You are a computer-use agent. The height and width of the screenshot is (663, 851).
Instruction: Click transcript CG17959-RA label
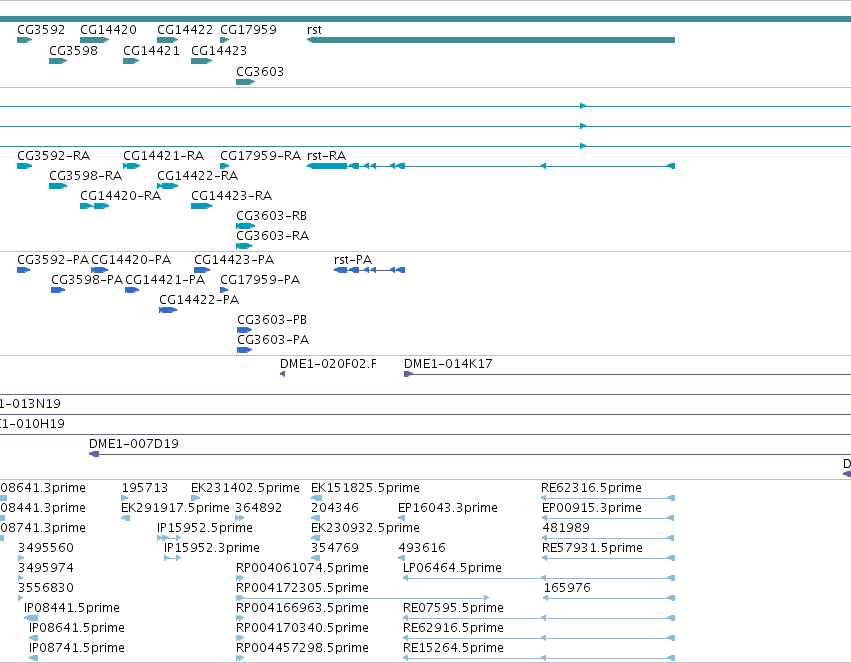[261, 156]
